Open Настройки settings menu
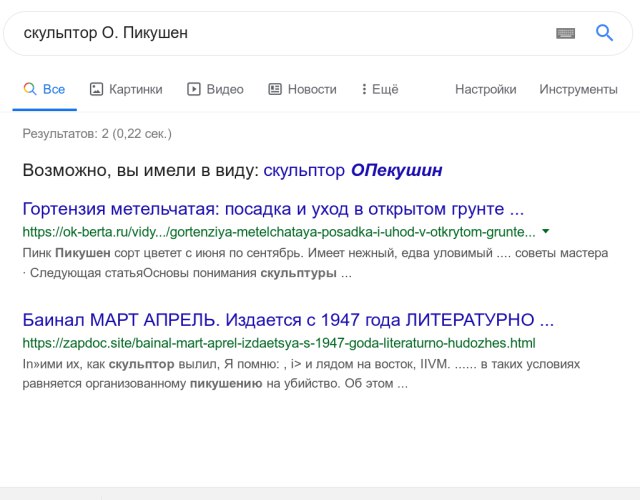 pyautogui.click(x=485, y=89)
